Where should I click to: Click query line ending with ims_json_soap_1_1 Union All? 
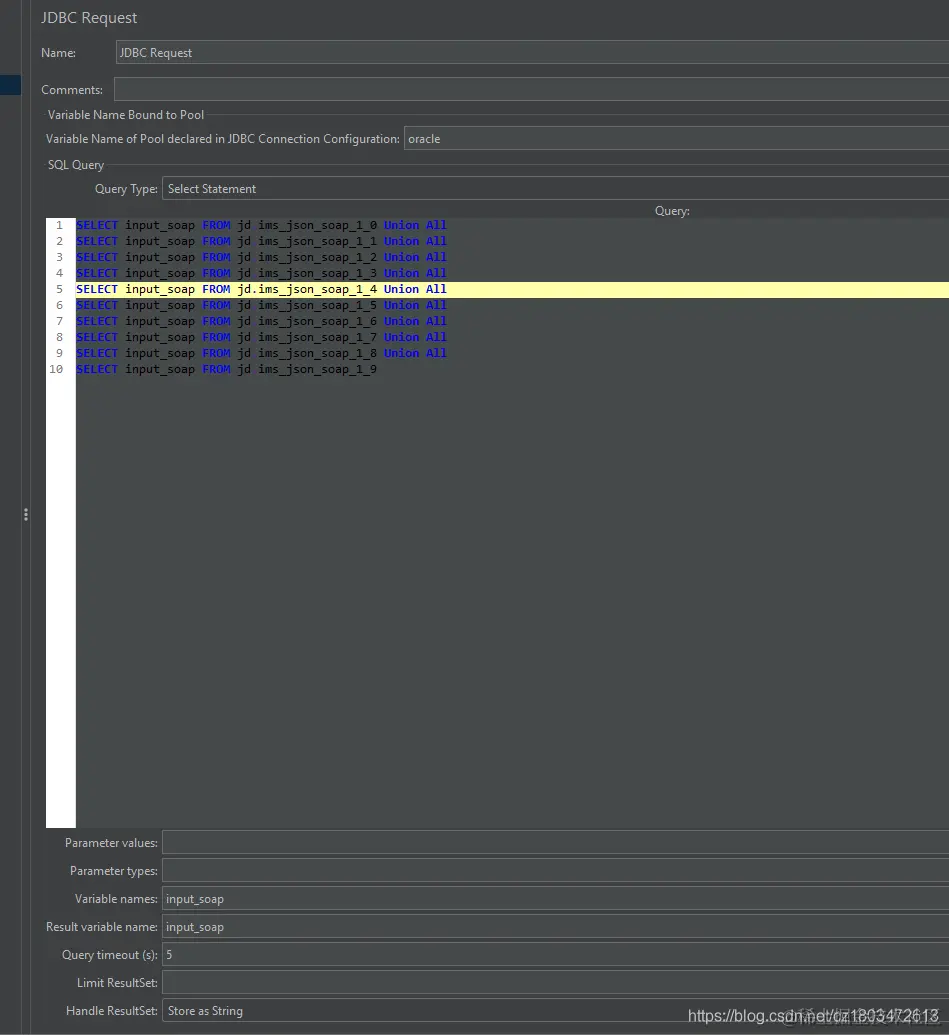pyautogui.click(x=261, y=241)
